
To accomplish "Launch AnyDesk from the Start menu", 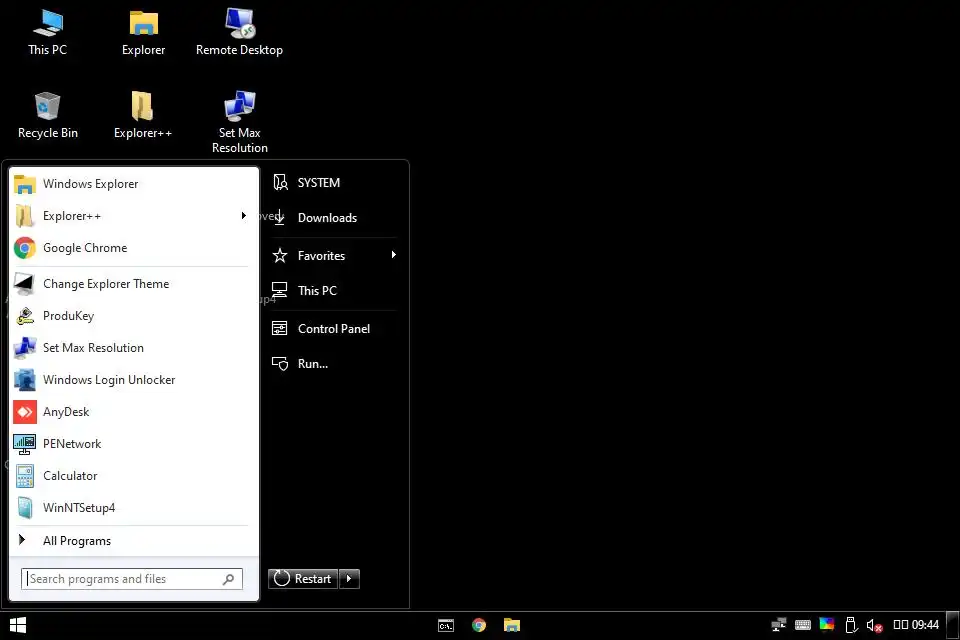I will 133,412.
